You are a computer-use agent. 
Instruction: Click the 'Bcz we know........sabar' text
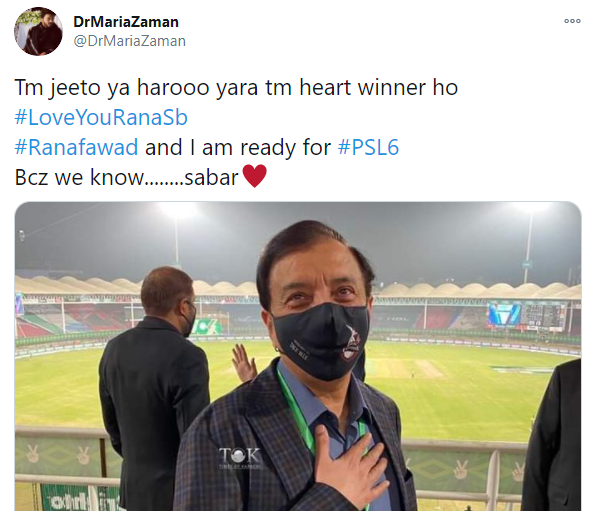pyautogui.click(x=127, y=177)
